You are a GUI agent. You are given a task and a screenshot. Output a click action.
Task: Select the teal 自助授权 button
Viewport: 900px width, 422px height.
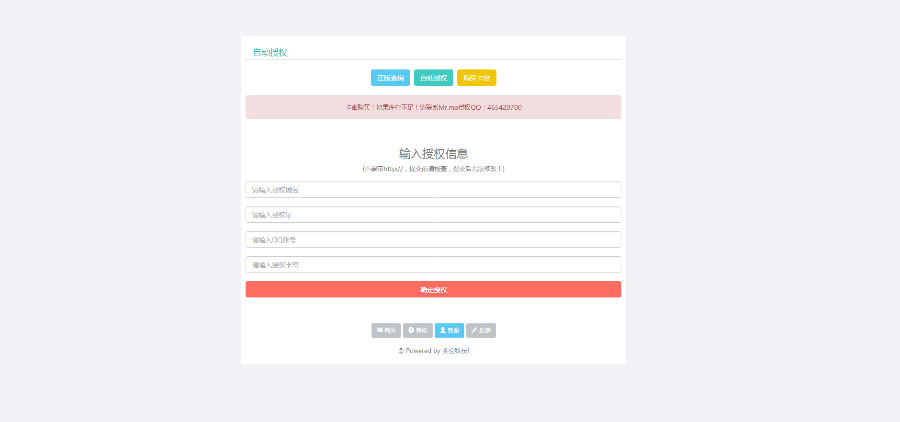click(x=433, y=78)
